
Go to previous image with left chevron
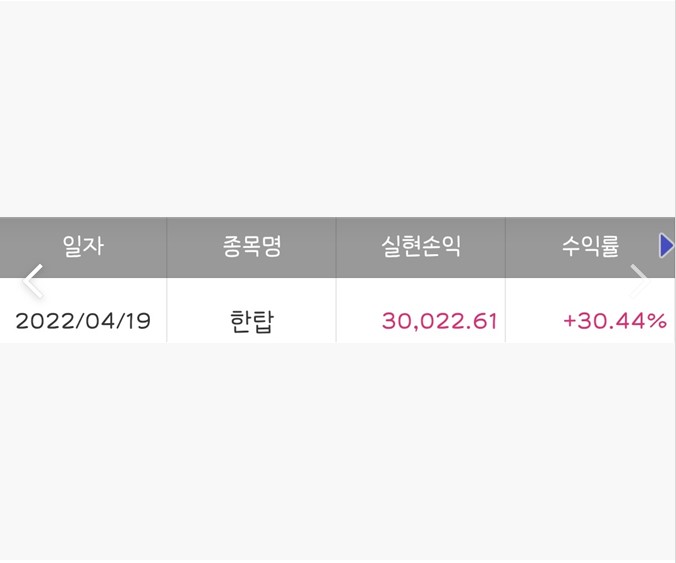coord(33,281)
